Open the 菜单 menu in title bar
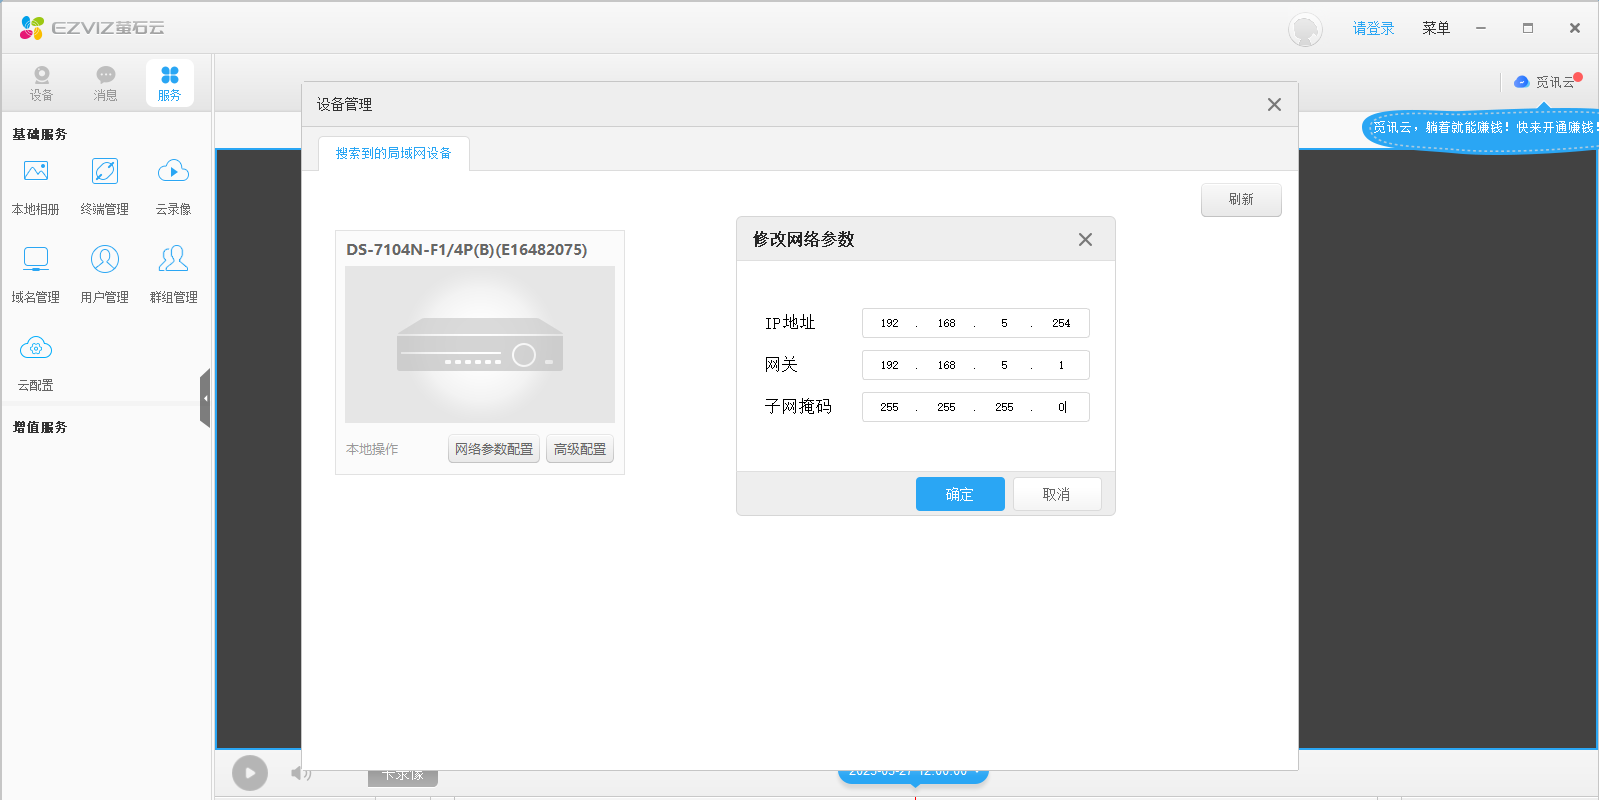This screenshot has height=800, width=1599. pos(1435,28)
